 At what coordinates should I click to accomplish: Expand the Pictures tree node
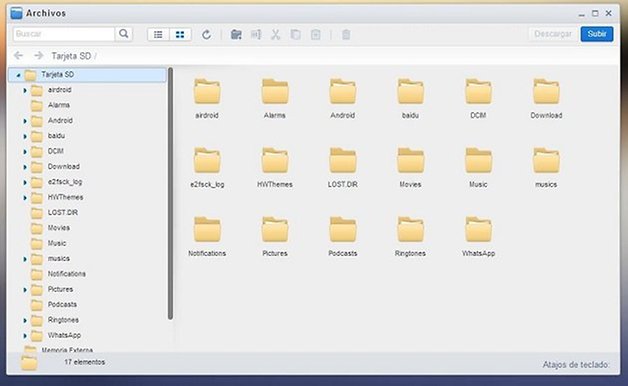(x=25, y=290)
